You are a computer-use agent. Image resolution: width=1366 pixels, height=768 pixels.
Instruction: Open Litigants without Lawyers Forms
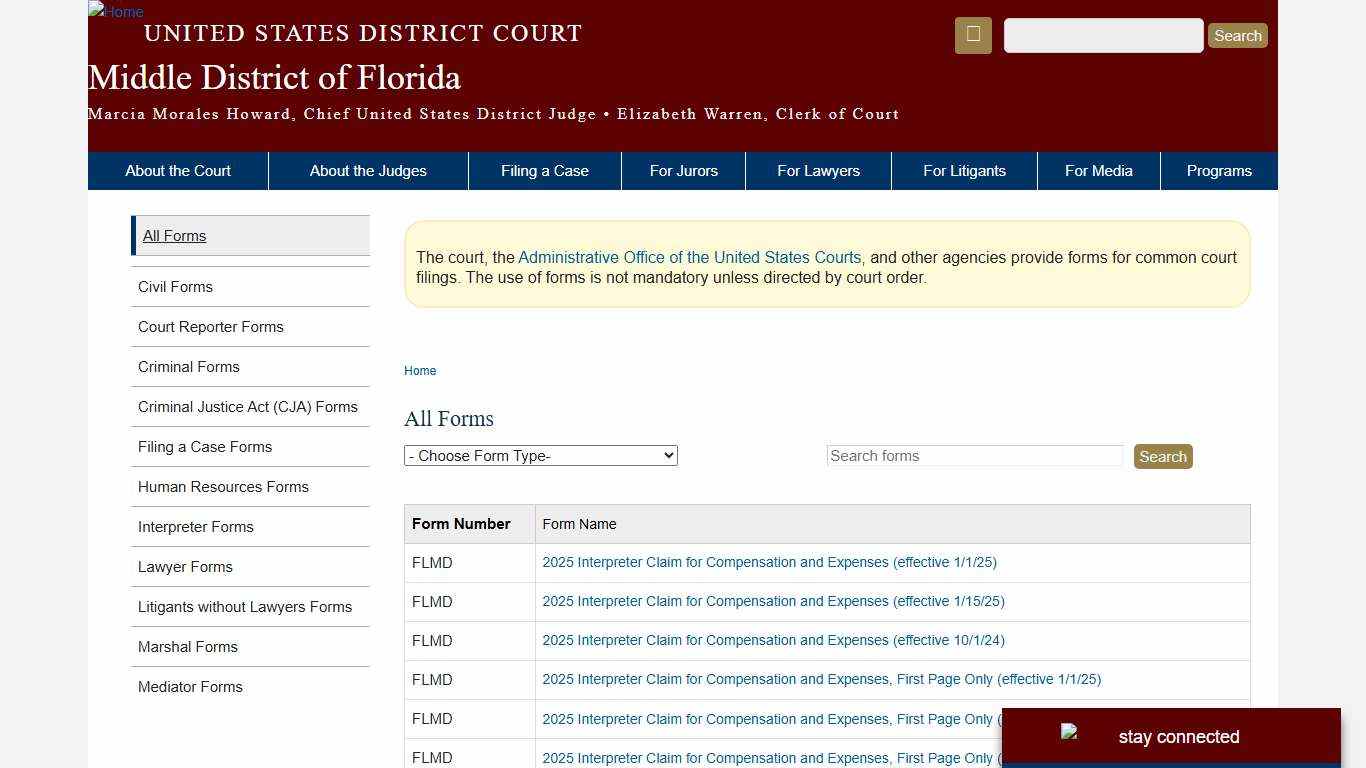point(244,606)
